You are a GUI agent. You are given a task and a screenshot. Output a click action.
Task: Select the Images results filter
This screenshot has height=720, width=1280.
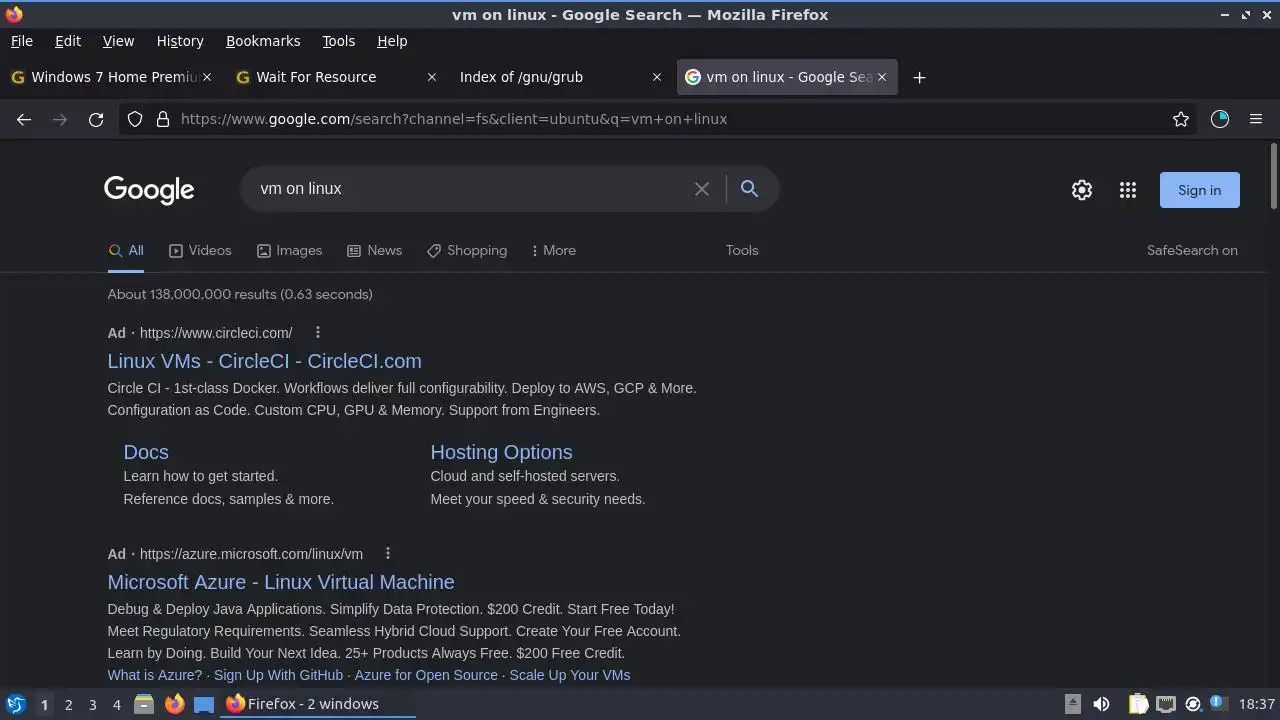pos(289,250)
